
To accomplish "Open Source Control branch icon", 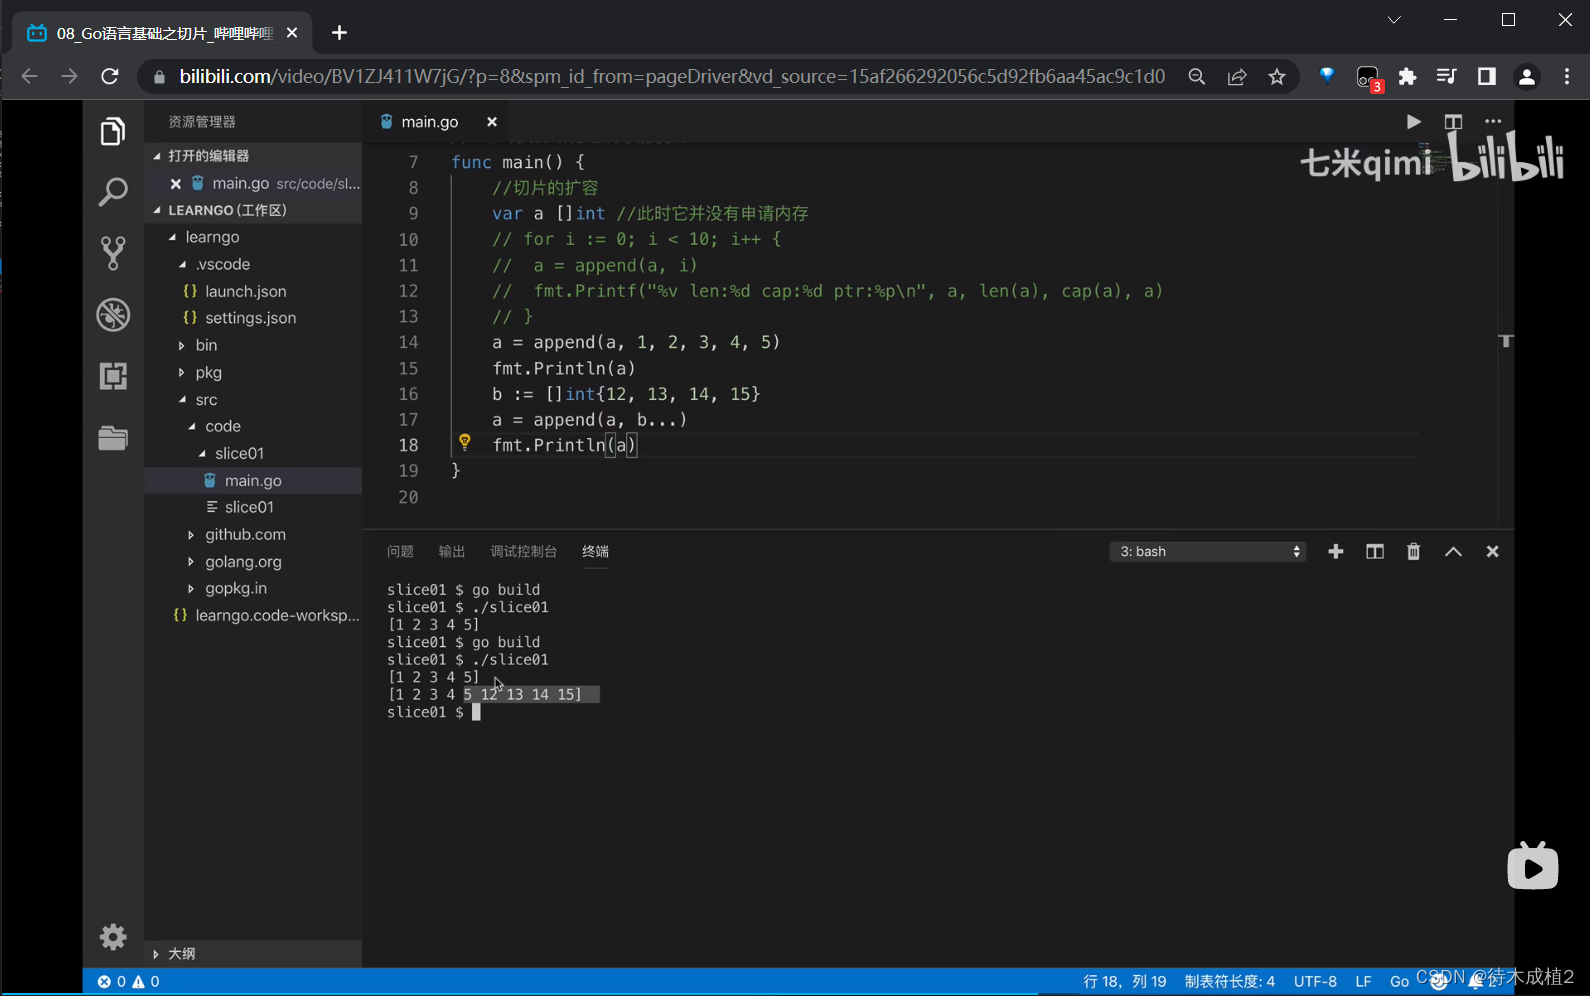I will click(x=113, y=253).
